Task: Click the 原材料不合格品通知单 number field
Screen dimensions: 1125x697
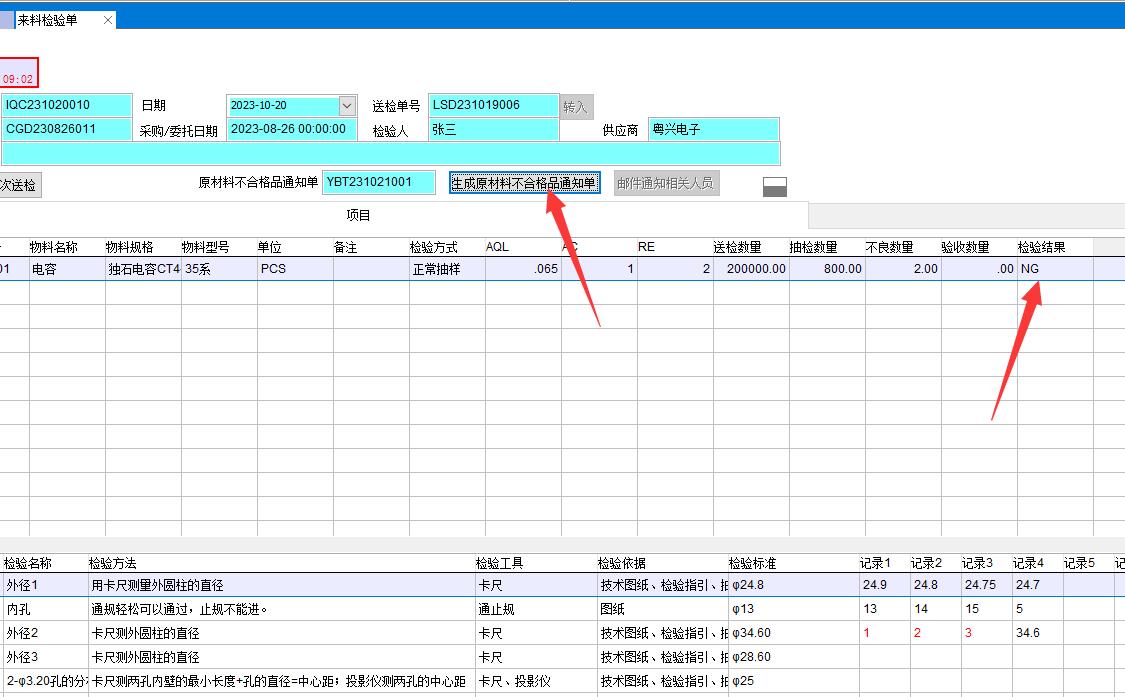Action: (x=379, y=183)
